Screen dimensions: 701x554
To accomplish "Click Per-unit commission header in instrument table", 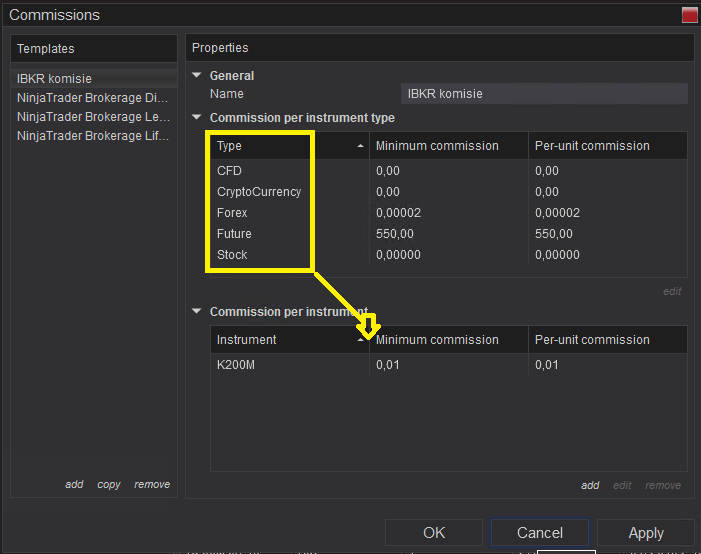I will coord(608,340).
